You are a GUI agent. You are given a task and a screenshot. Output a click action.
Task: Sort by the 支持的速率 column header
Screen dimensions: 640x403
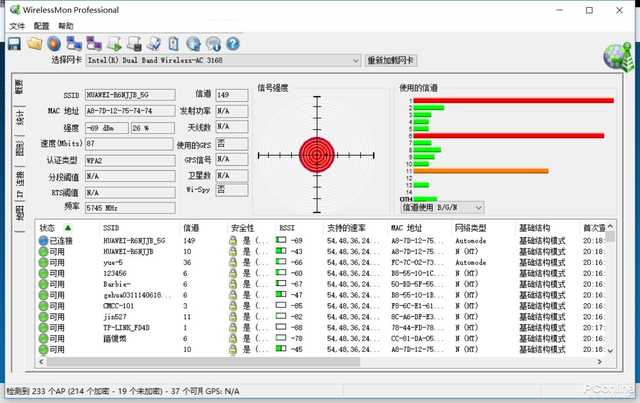point(346,228)
